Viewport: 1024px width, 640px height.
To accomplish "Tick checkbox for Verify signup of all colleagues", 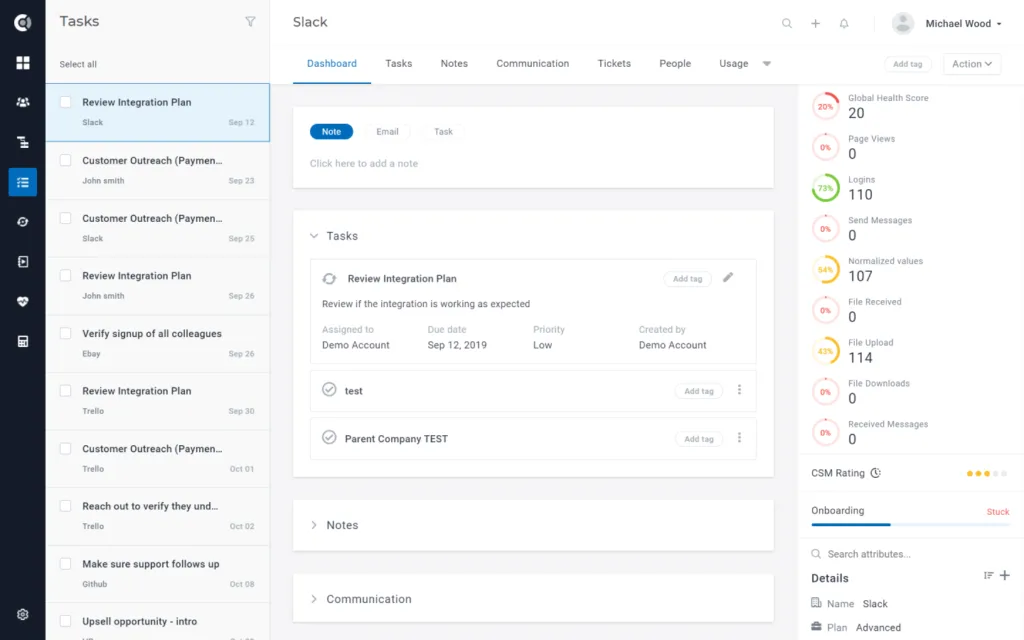I will click(x=65, y=333).
